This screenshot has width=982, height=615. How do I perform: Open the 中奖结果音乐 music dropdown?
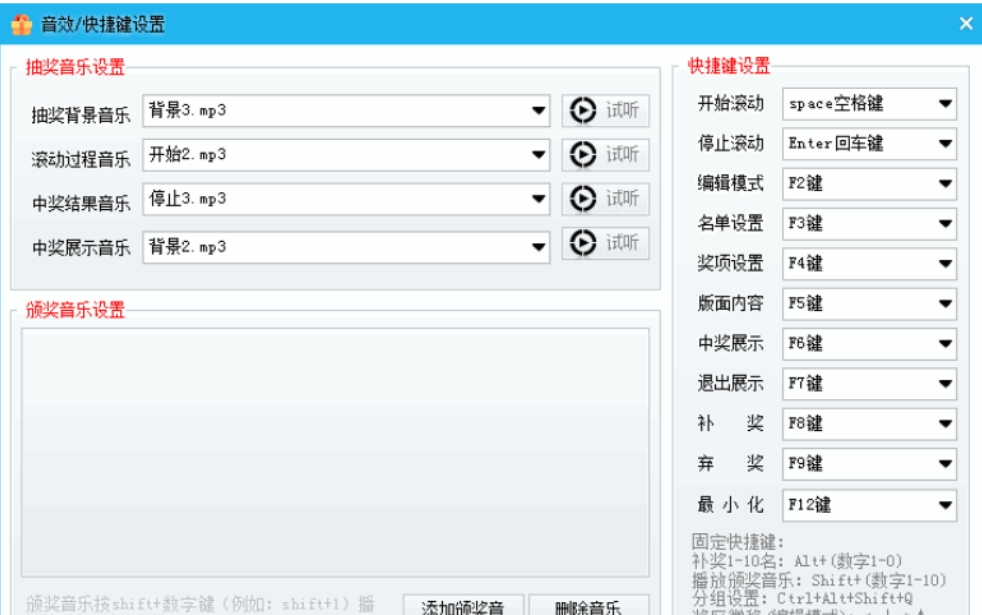(x=536, y=199)
